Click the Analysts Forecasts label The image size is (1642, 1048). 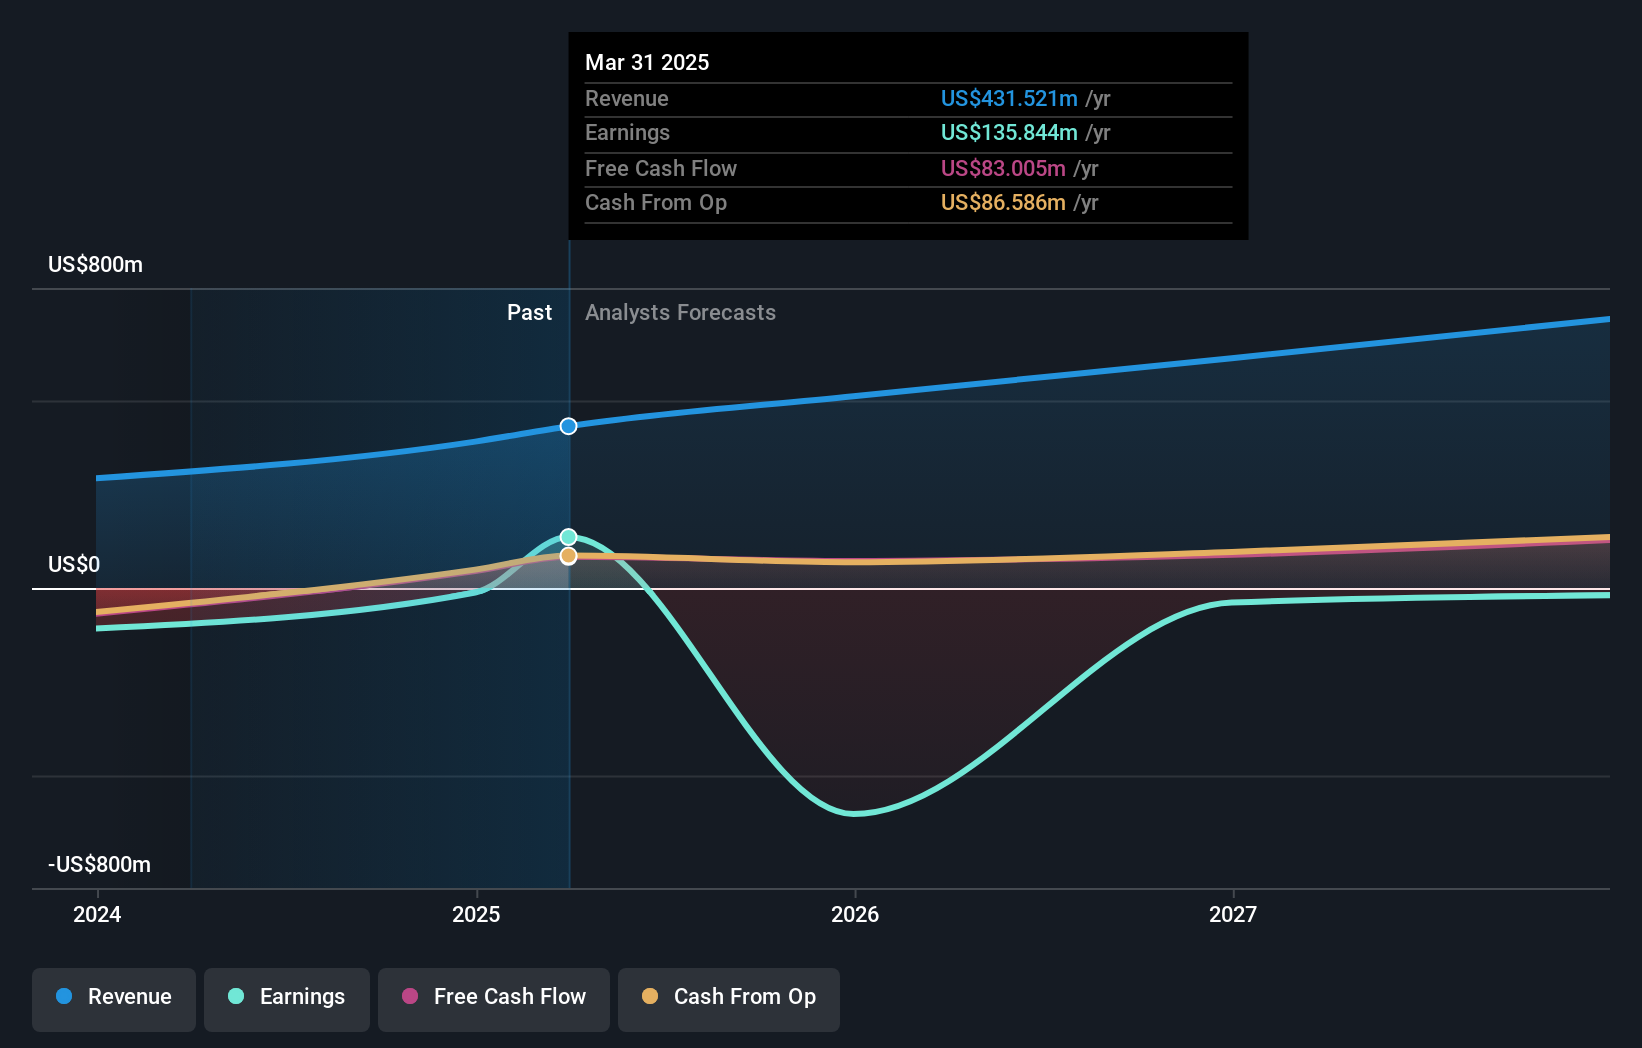point(680,312)
